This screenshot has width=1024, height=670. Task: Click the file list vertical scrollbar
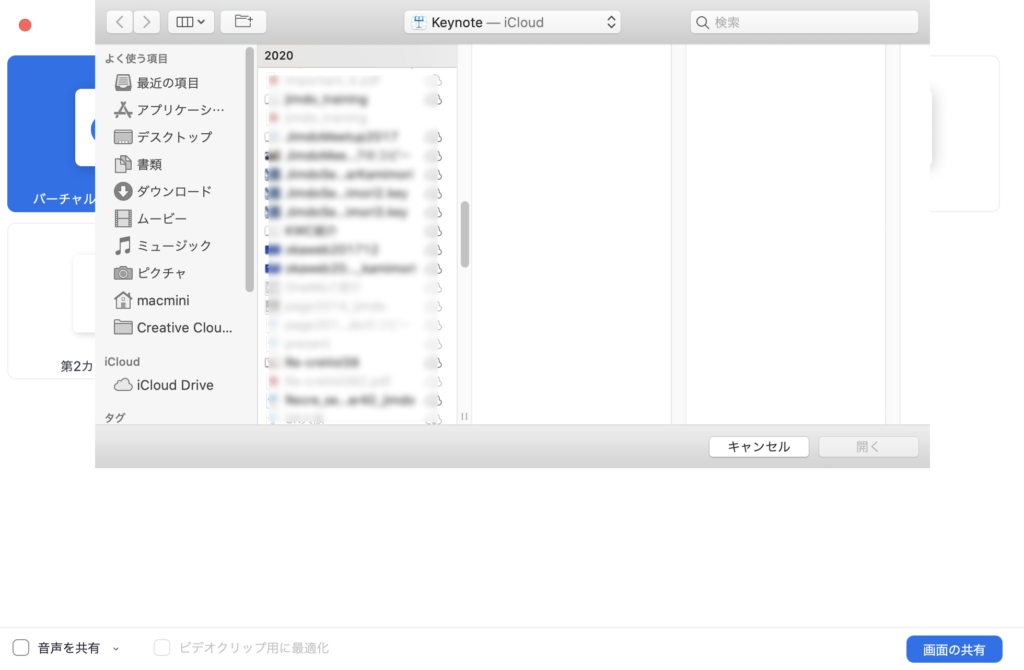coord(465,234)
